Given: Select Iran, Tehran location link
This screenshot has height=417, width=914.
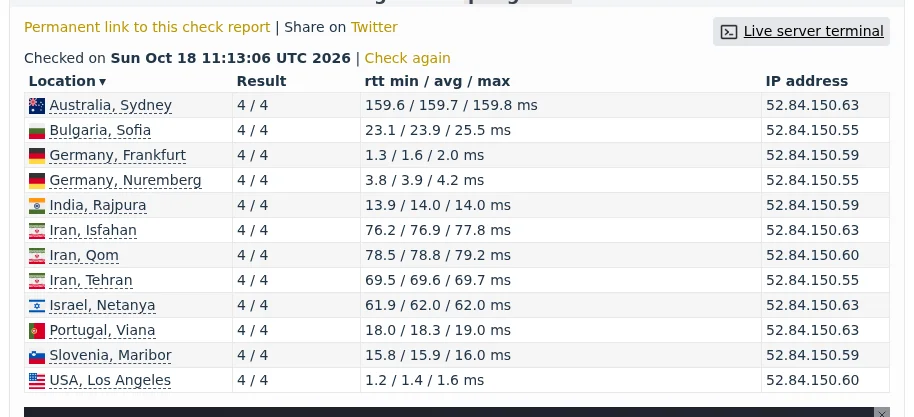Looking at the screenshot, I should (91, 281).
